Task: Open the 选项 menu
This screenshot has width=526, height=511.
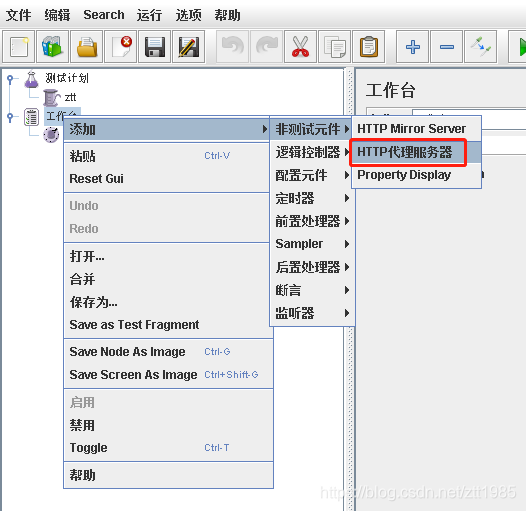Action: tap(189, 15)
